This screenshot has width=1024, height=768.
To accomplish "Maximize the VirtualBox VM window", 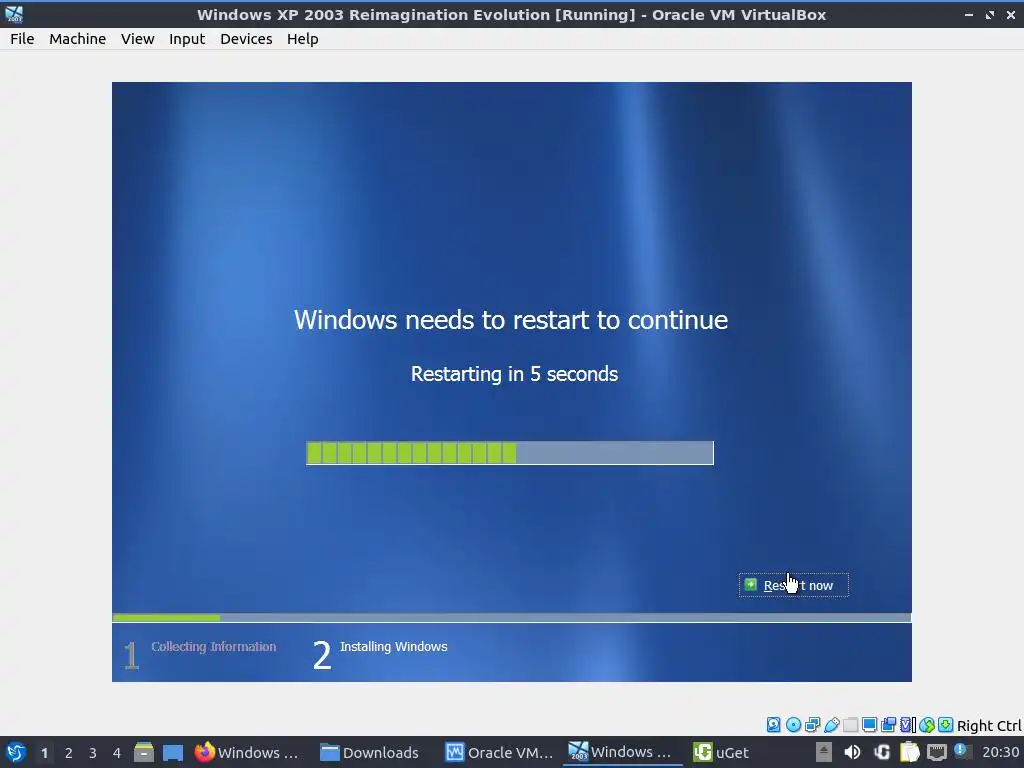I will [x=990, y=14].
